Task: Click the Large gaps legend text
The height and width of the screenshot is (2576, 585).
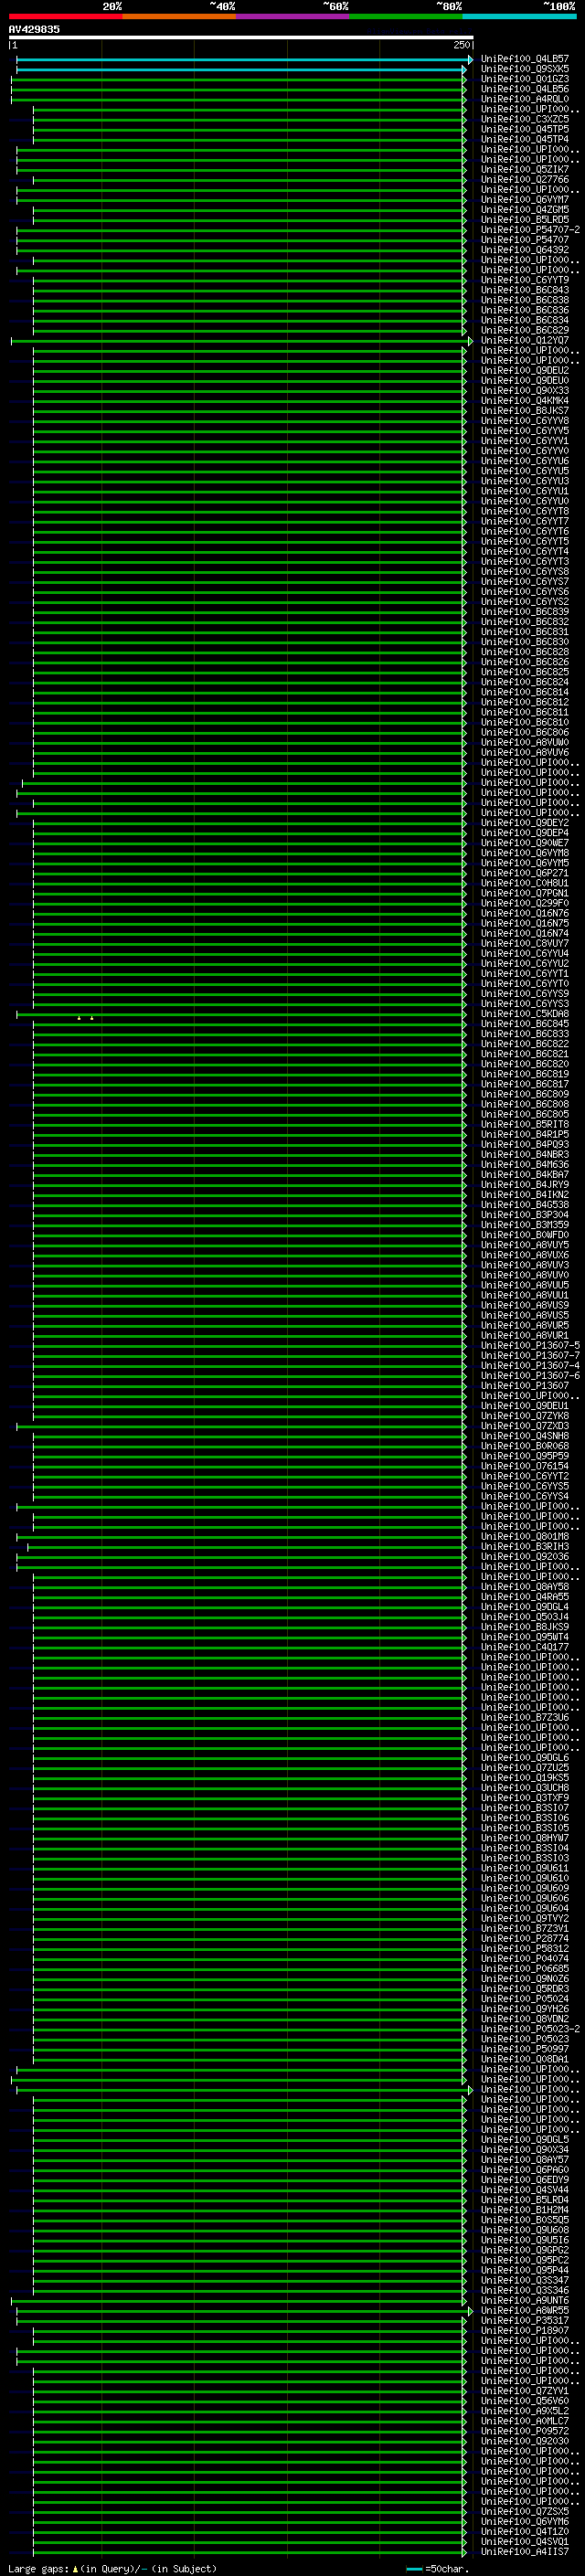Action: point(112,2568)
